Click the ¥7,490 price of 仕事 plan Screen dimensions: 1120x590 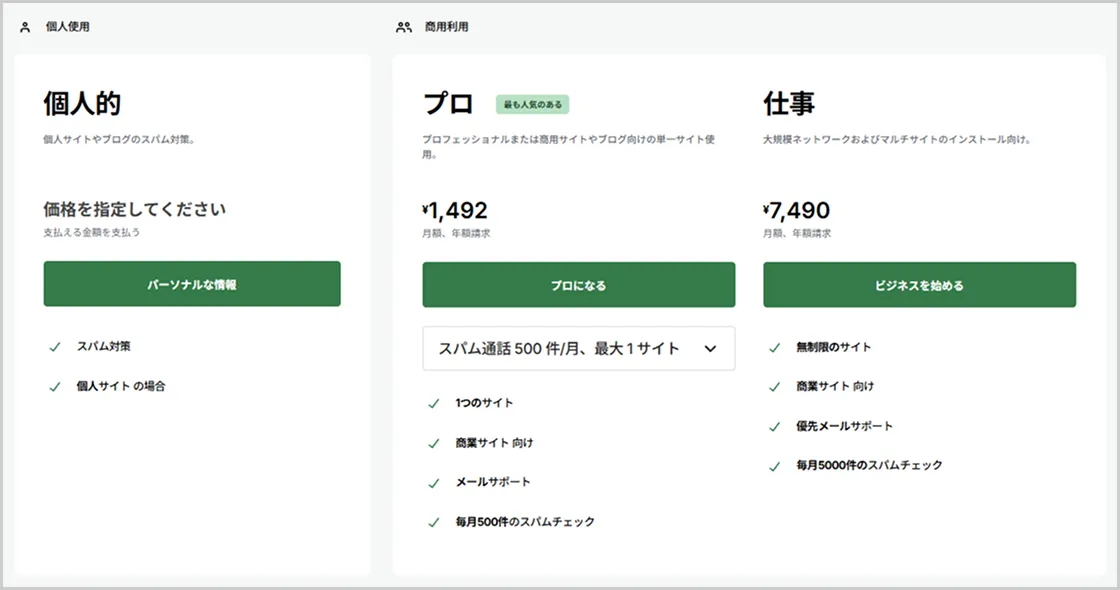797,211
